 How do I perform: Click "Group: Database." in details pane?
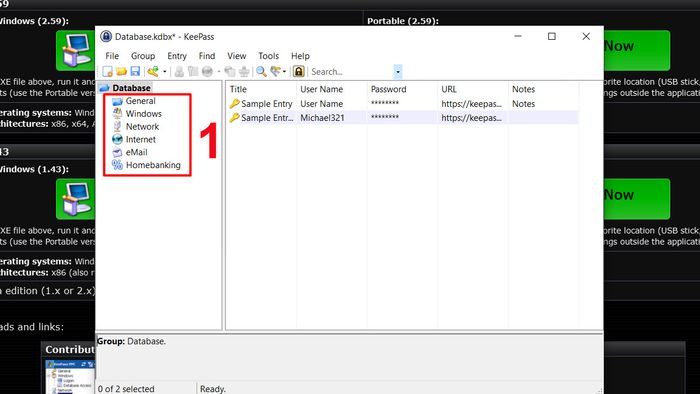click(x=131, y=341)
